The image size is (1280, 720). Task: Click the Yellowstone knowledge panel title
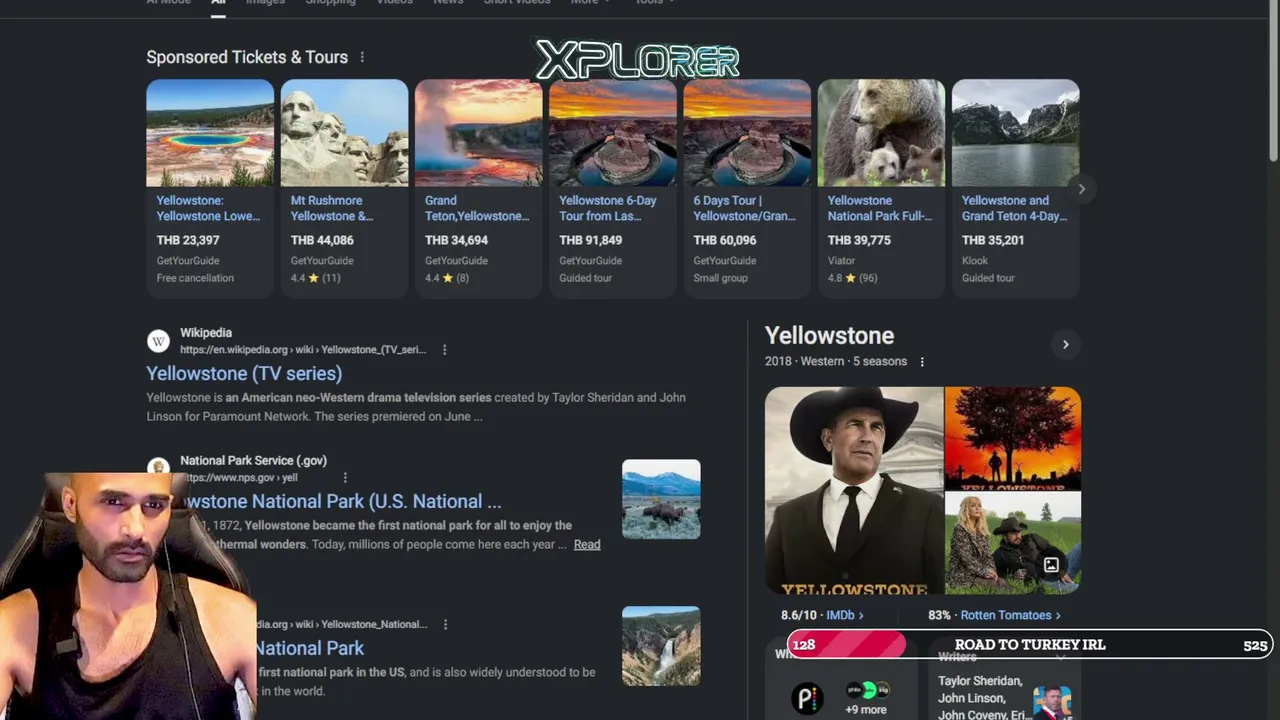tap(829, 336)
